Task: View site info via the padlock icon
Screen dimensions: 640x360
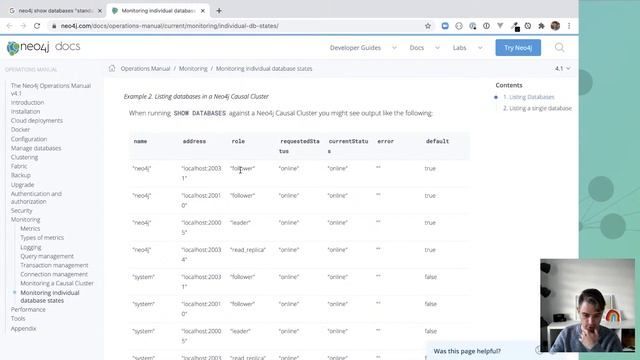Action: (54, 26)
